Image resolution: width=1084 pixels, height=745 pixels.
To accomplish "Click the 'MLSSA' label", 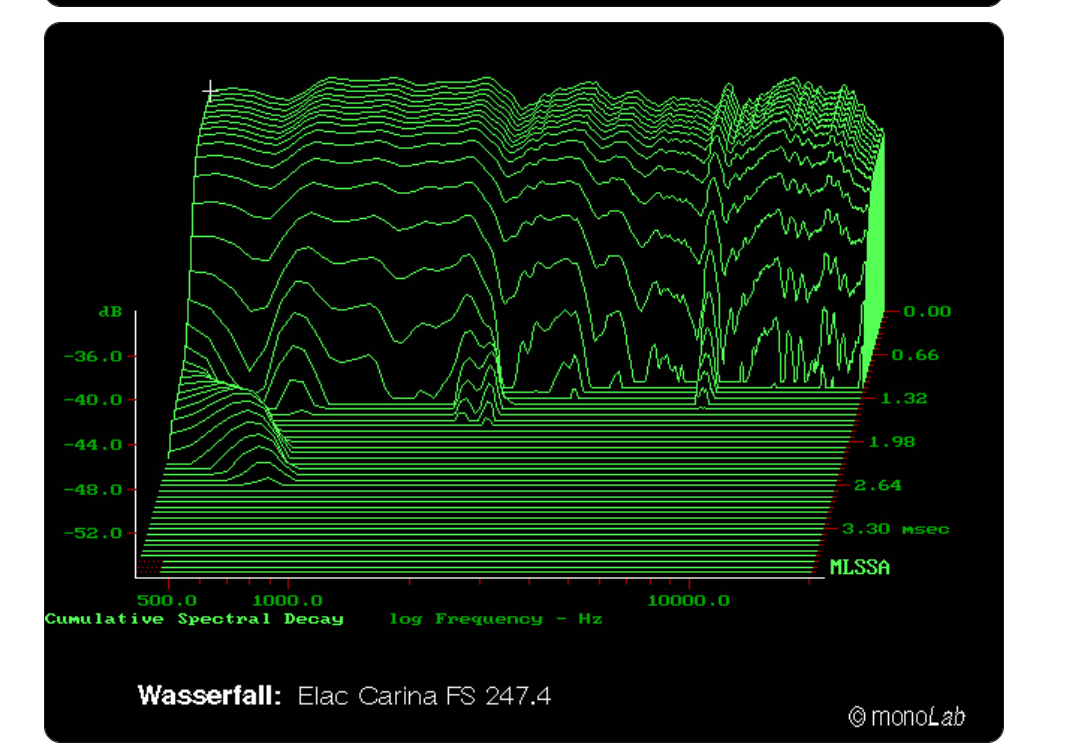I will pos(860,567).
